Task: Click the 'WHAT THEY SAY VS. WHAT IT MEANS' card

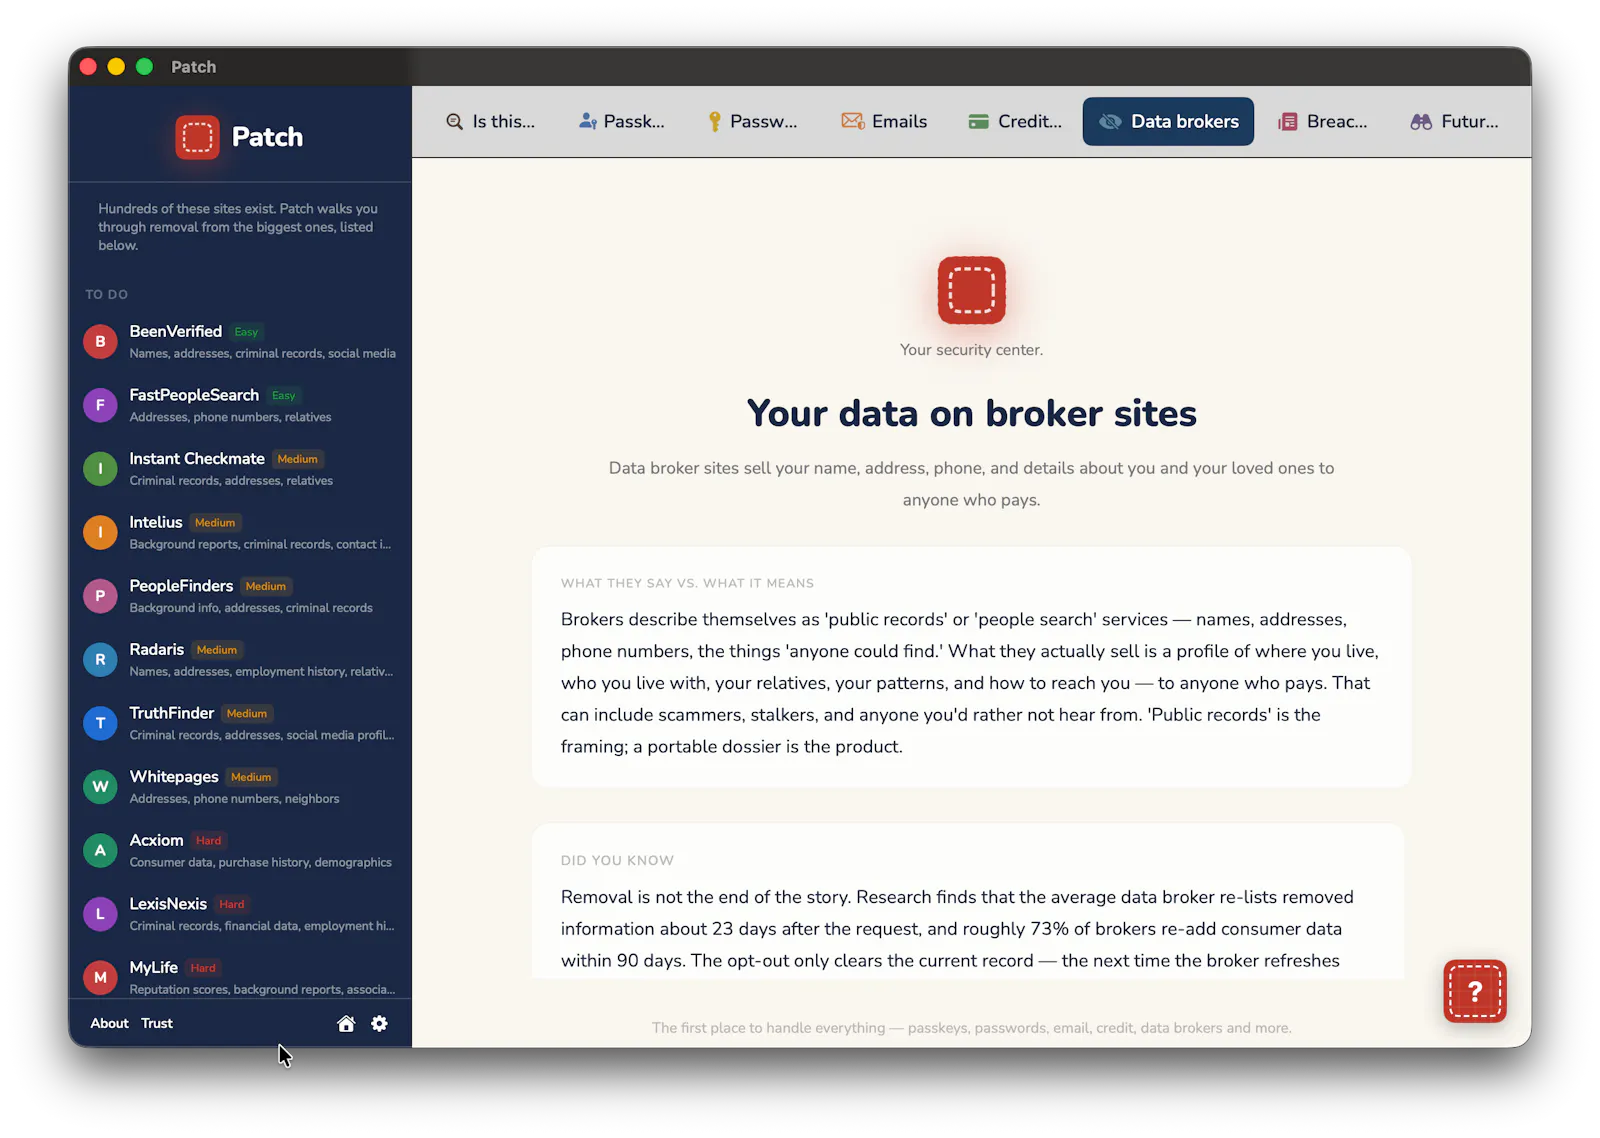Action: click(971, 666)
